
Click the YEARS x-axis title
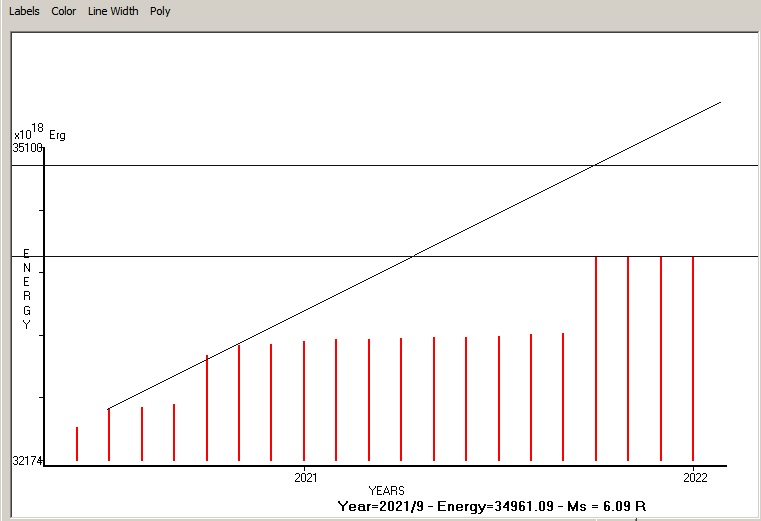click(x=386, y=490)
